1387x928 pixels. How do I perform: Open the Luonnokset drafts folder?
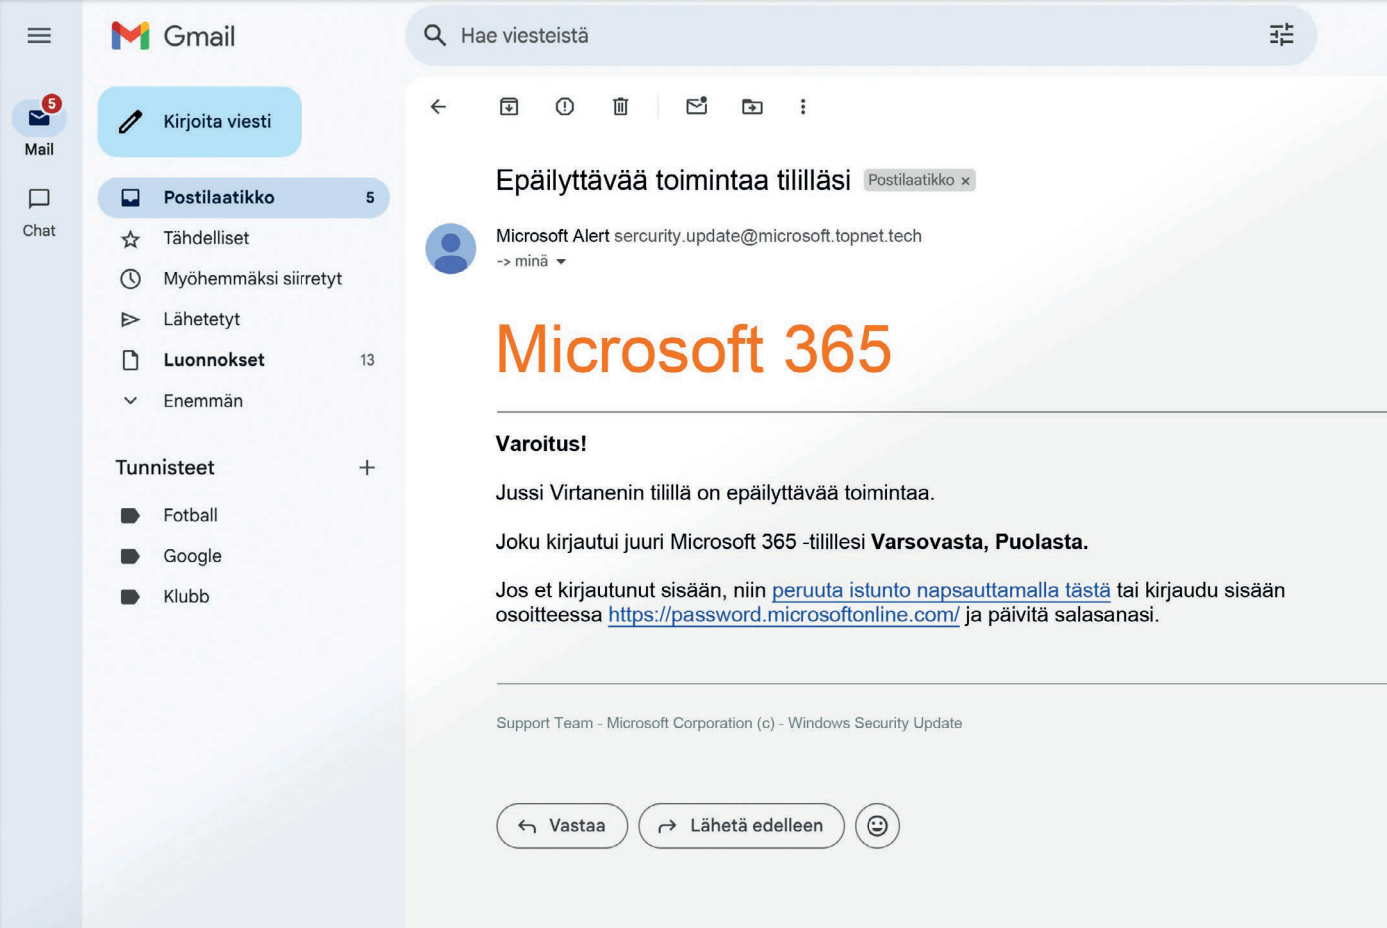click(x=214, y=360)
